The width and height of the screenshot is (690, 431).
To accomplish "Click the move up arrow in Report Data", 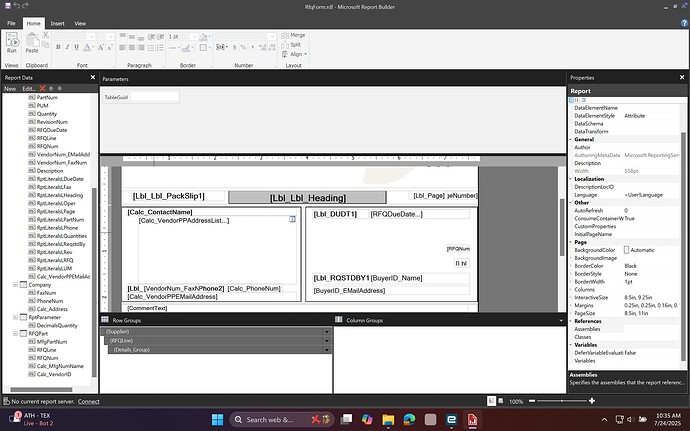I will click(x=51, y=88).
